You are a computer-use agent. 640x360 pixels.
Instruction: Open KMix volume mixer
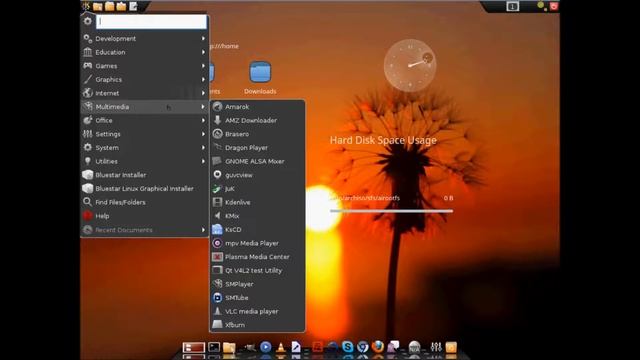[x=257, y=216]
